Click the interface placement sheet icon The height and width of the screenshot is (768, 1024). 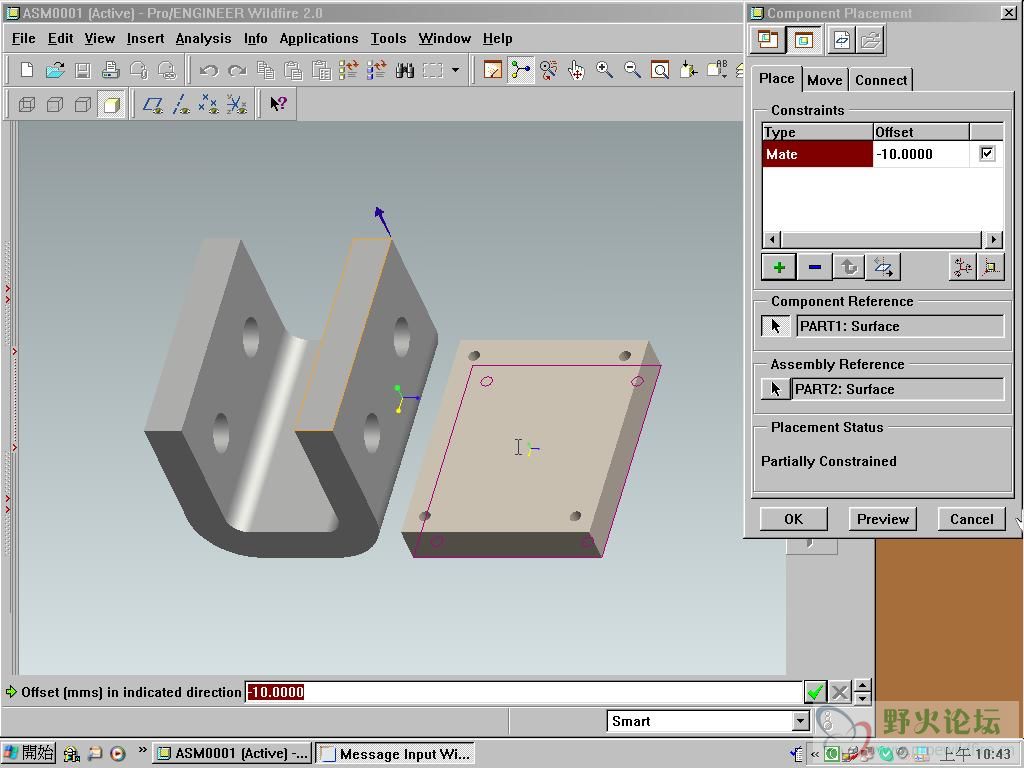[x=842, y=40]
